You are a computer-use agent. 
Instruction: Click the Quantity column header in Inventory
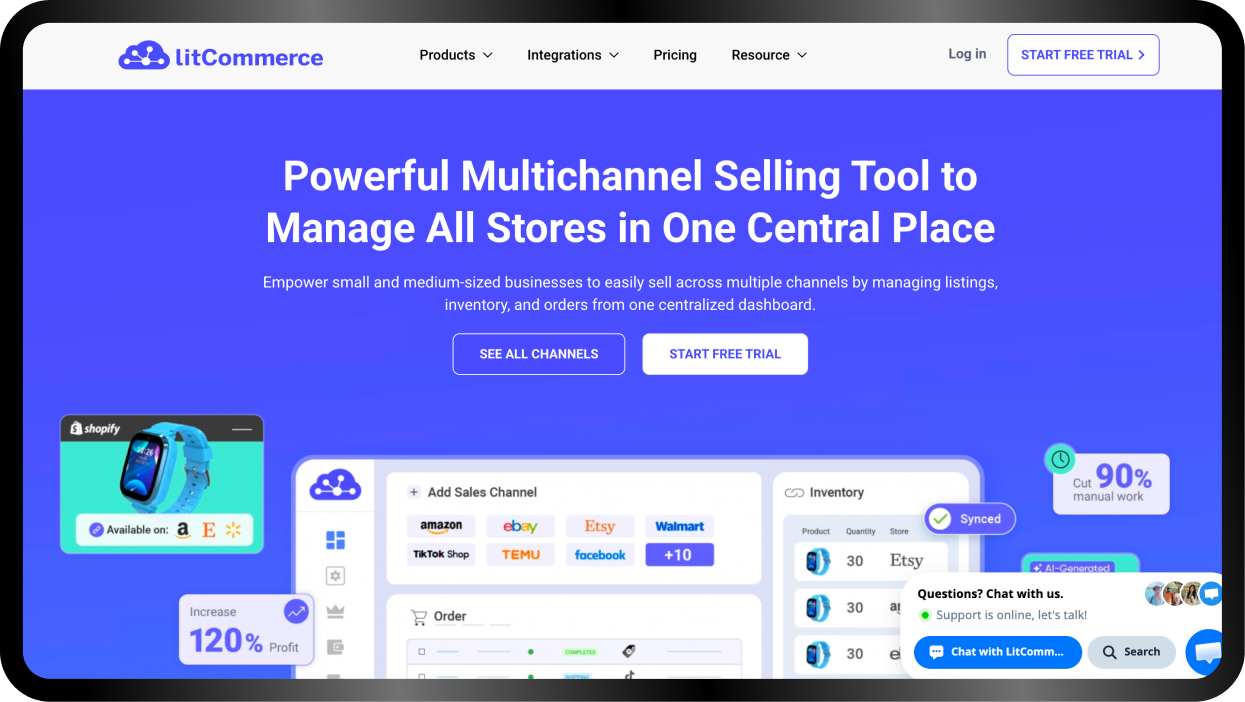pos(861,532)
